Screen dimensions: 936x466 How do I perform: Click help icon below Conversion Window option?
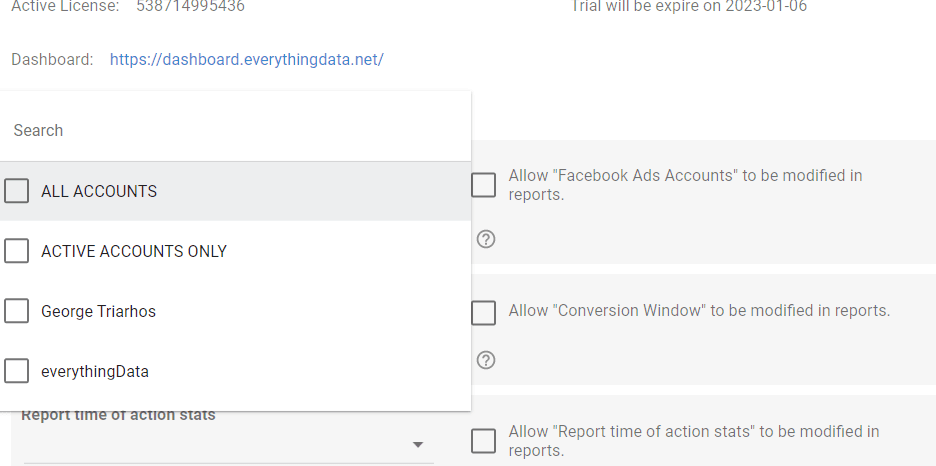click(x=486, y=360)
